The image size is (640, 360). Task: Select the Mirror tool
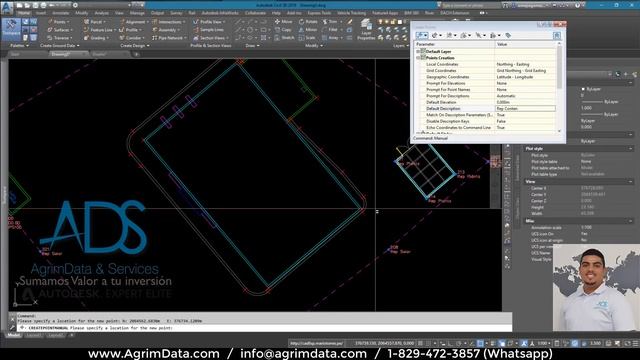[x=308, y=30]
